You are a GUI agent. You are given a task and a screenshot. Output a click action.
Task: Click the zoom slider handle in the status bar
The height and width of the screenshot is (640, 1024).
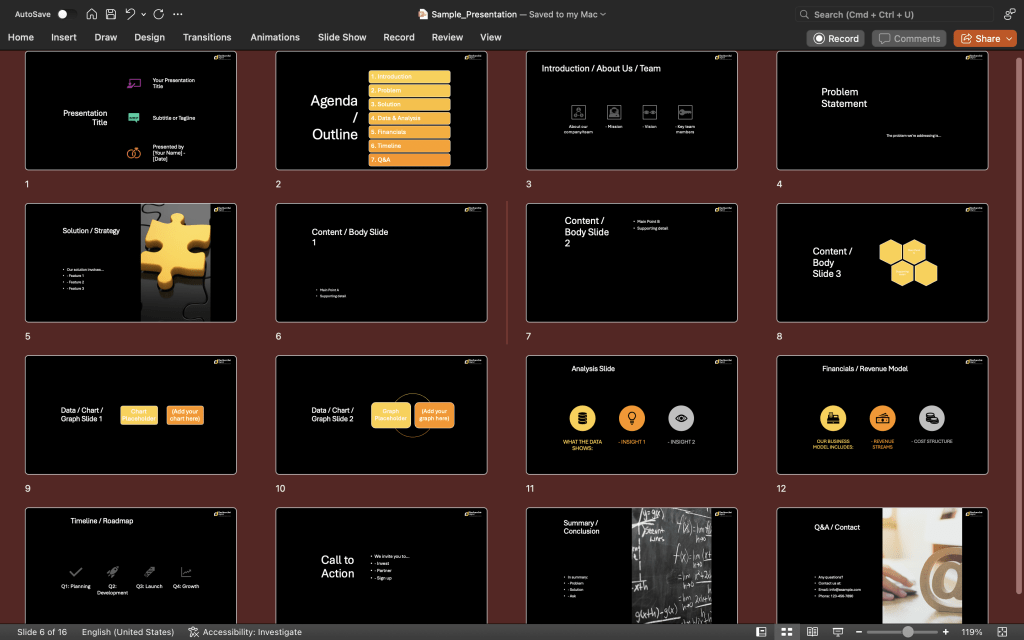pos(907,632)
